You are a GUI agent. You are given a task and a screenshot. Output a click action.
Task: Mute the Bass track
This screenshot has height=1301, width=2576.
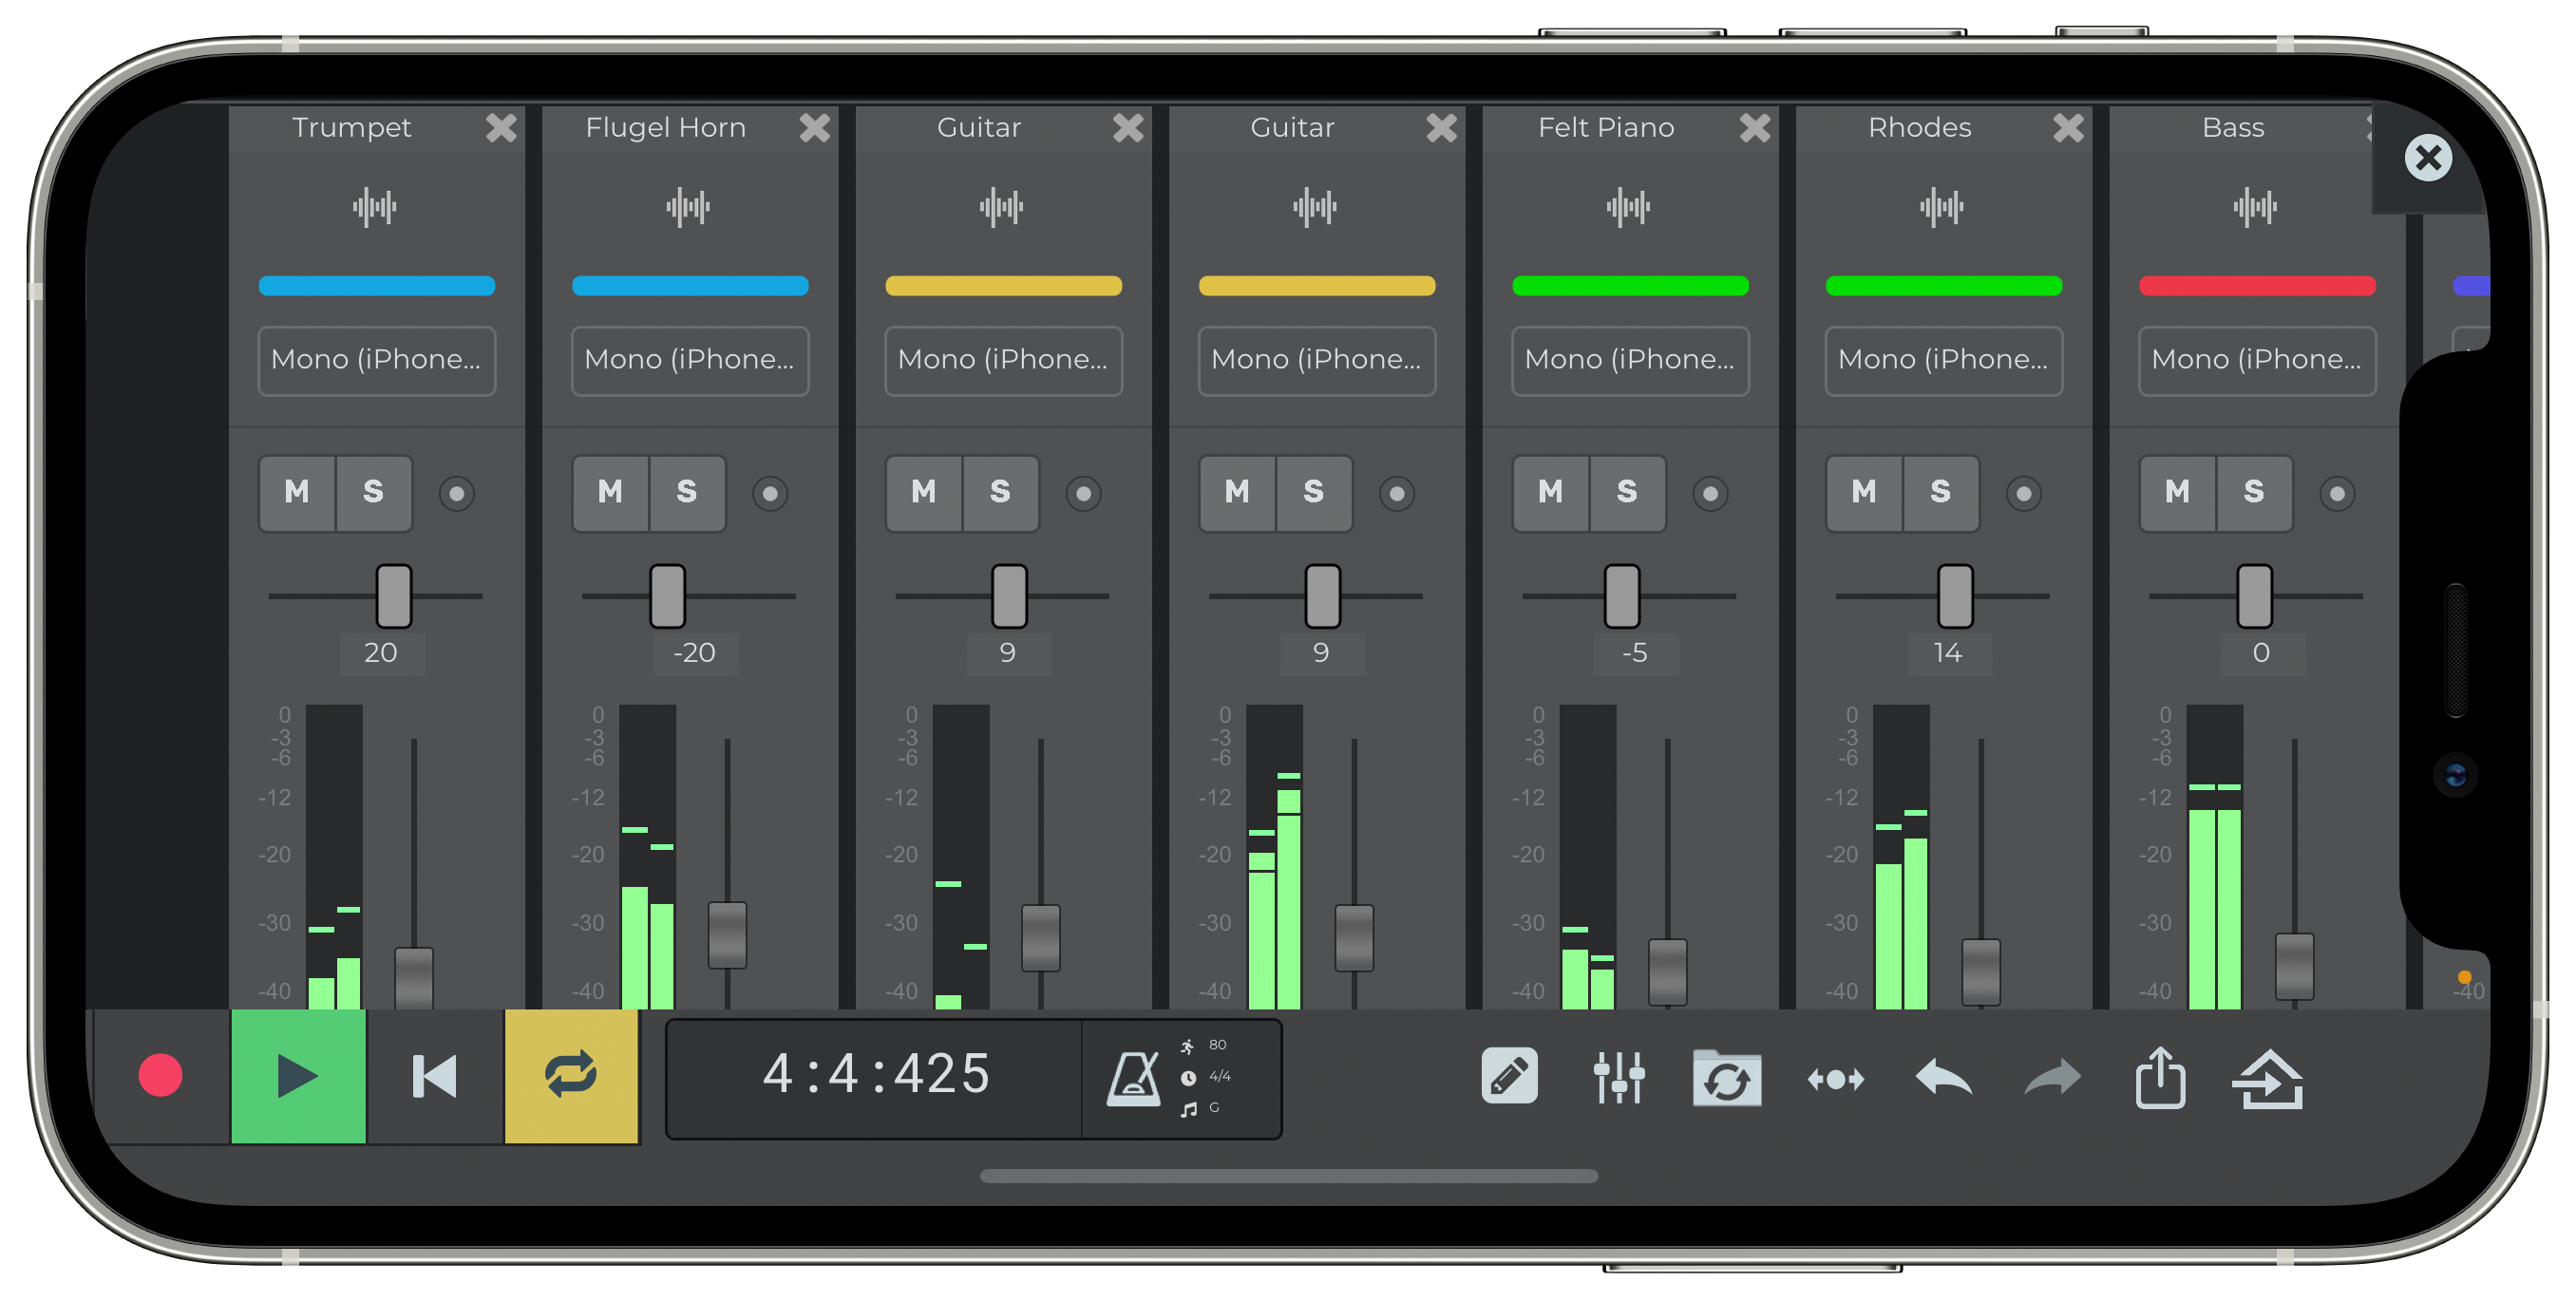point(2177,493)
